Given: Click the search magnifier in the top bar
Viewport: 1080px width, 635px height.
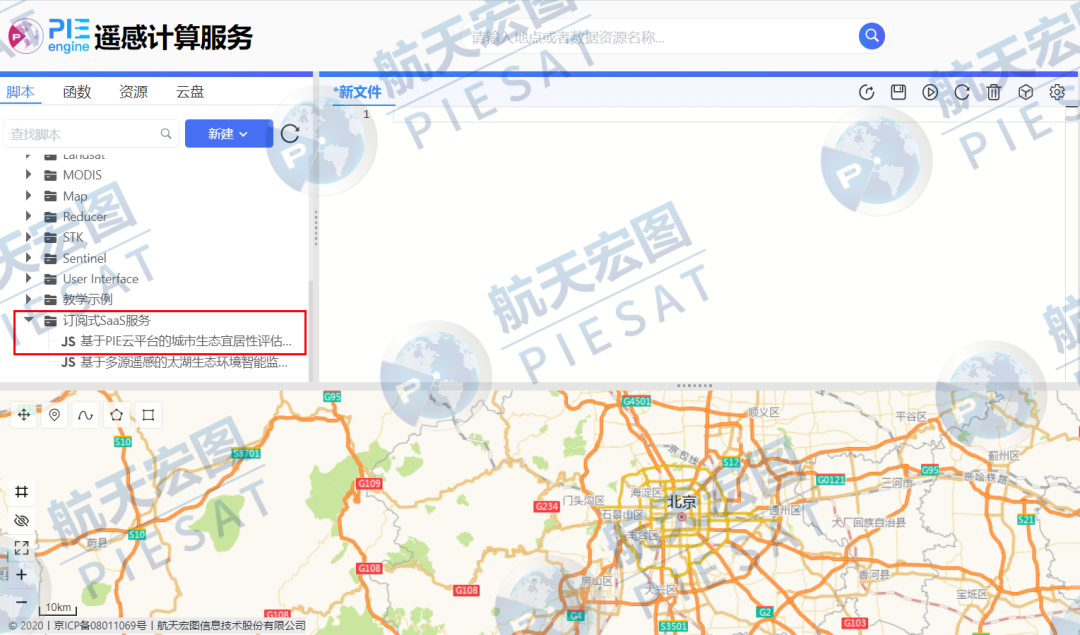Looking at the screenshot, I should [x=871, y=36].
